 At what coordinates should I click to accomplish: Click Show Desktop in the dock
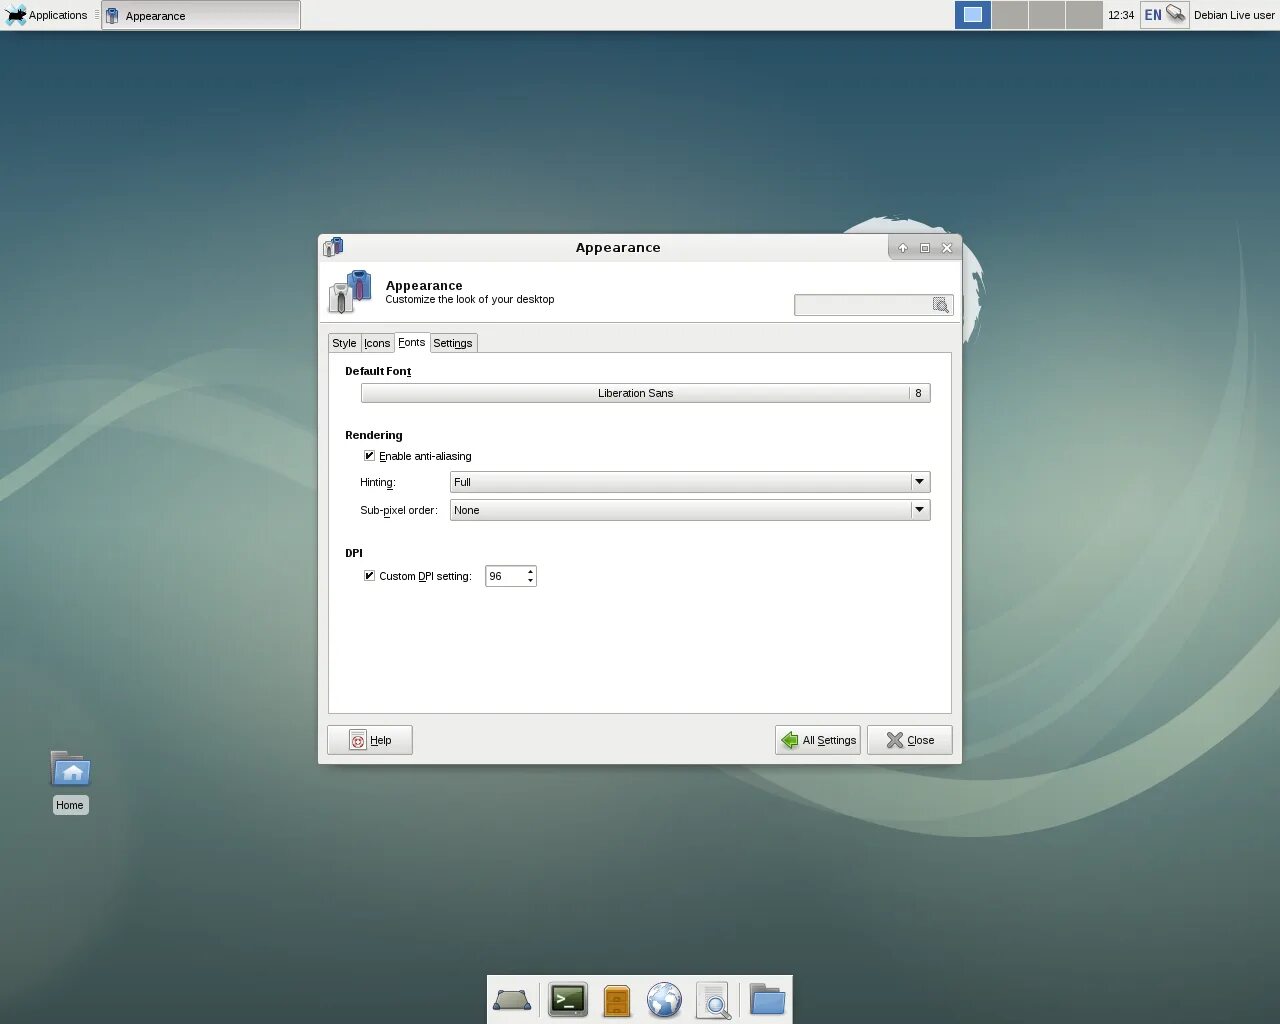[x=512, y=1000]
